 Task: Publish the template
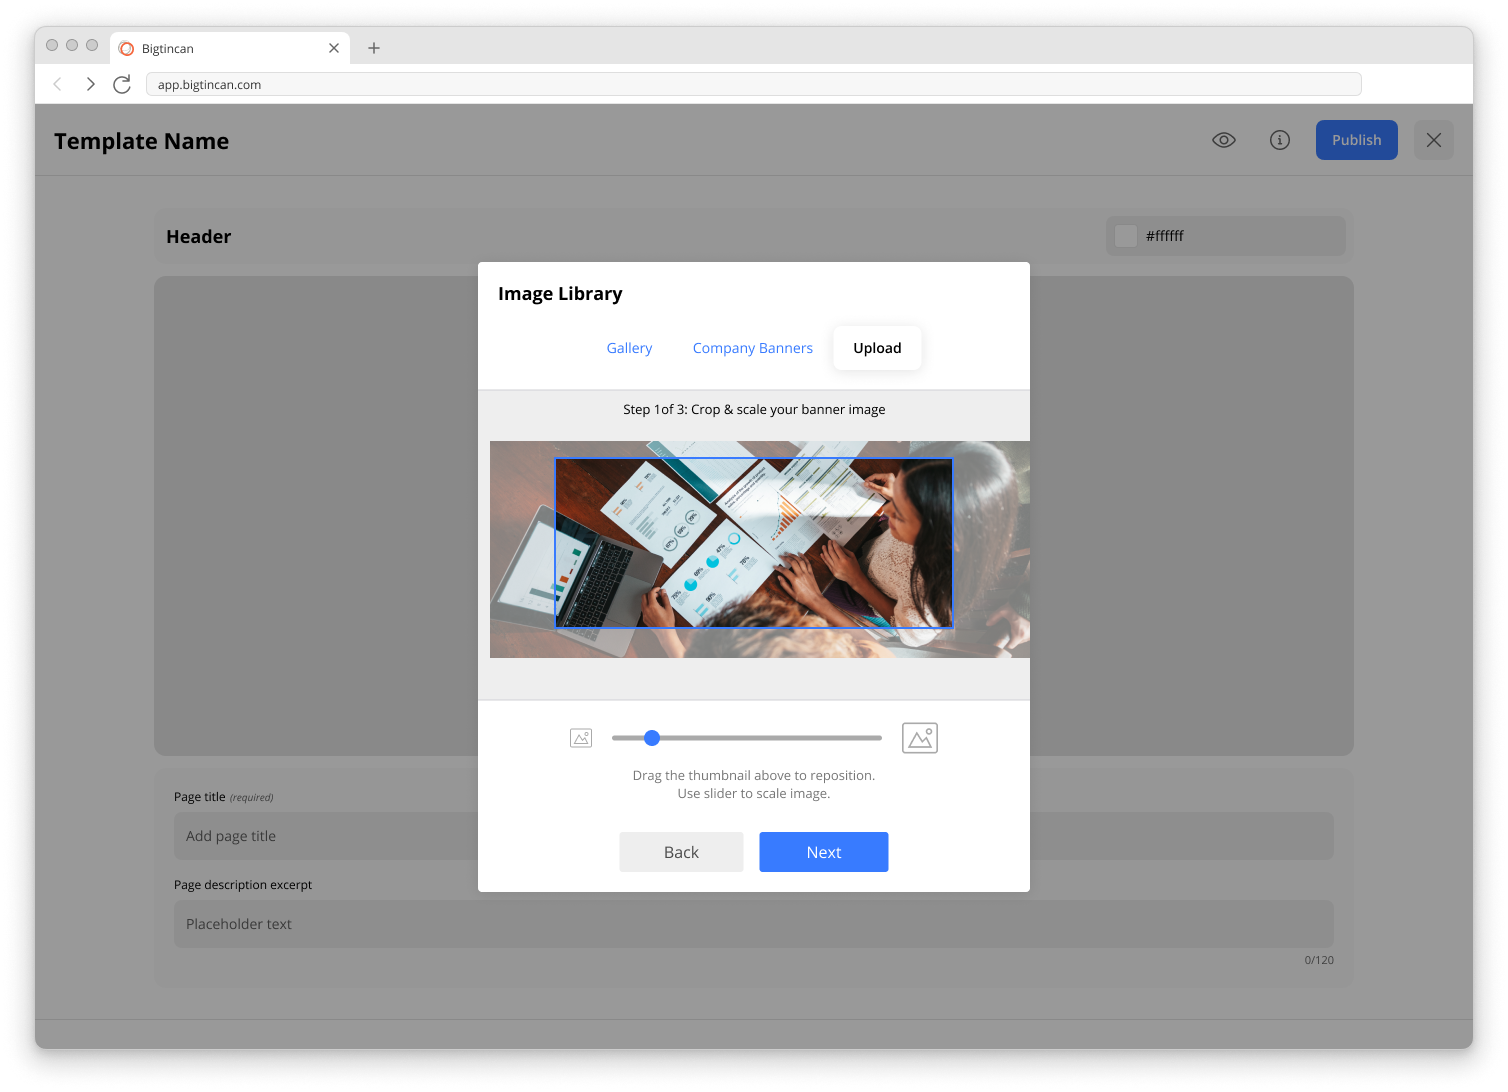(x=1356, y=140)
